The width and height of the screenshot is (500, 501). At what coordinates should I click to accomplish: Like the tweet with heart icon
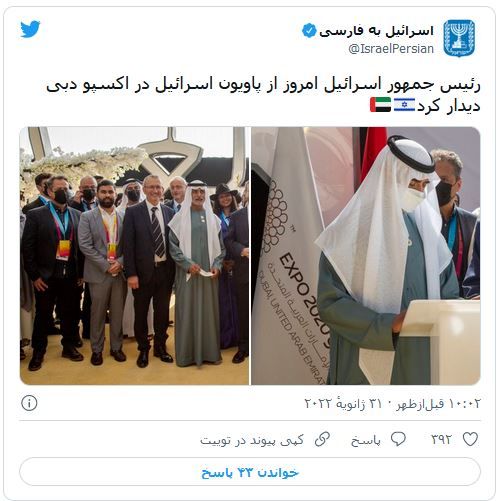click(470, 439)
